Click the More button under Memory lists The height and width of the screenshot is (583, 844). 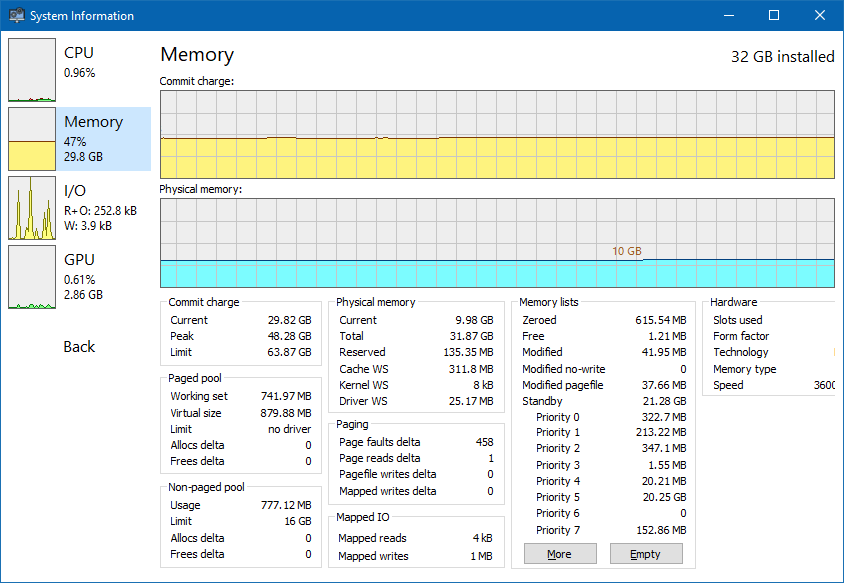pyautogui.click(x=560, y=554)
